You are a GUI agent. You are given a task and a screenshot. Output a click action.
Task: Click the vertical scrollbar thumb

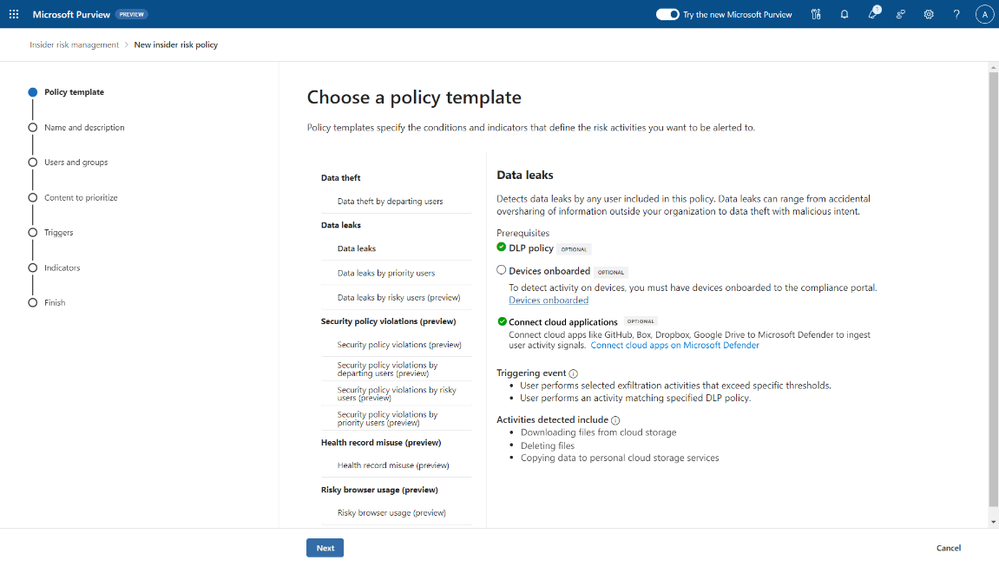tap(993, 289)
